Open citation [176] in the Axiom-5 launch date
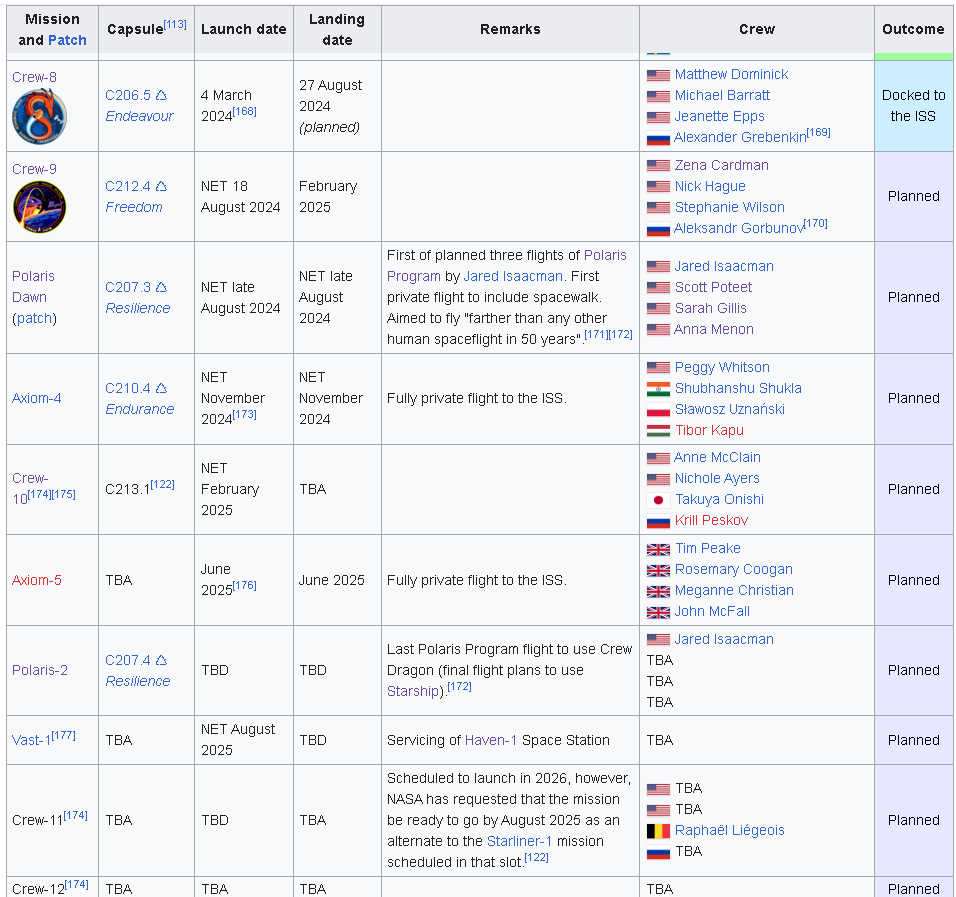The width and height of the screenshot is (956, 897). (244, 585)
